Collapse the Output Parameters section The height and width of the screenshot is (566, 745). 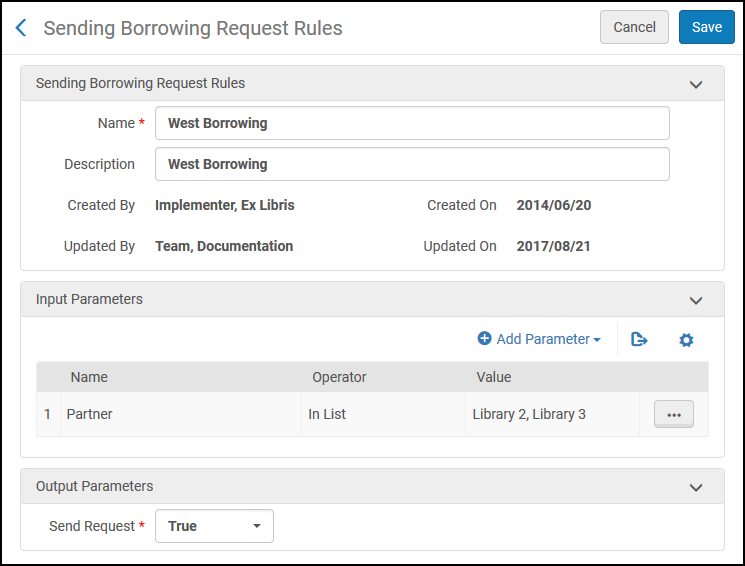click(x=696, y=488)
